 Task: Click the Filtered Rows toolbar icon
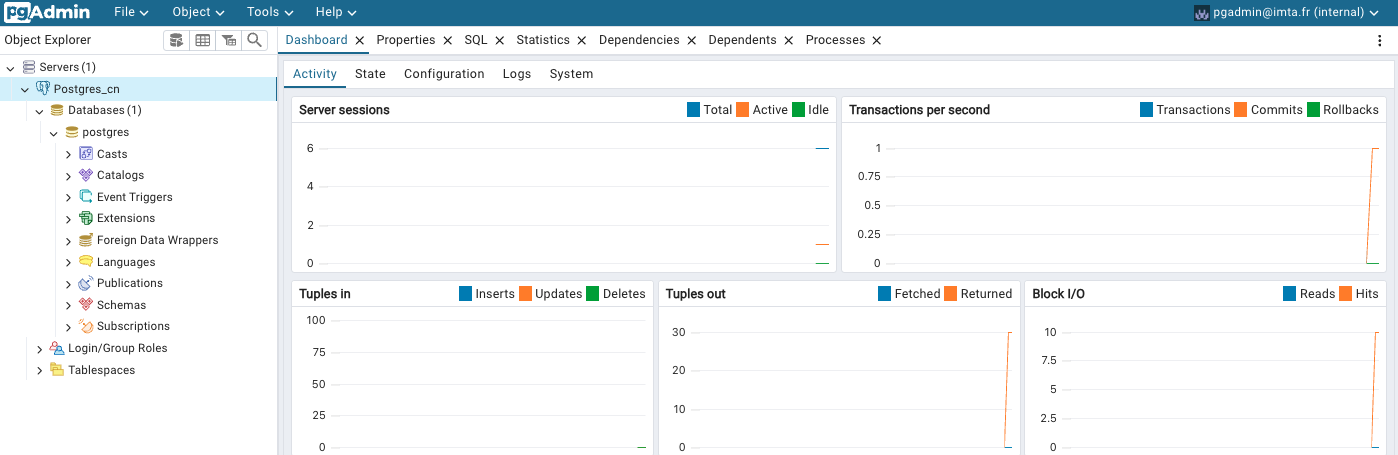[x=229, y=40]
